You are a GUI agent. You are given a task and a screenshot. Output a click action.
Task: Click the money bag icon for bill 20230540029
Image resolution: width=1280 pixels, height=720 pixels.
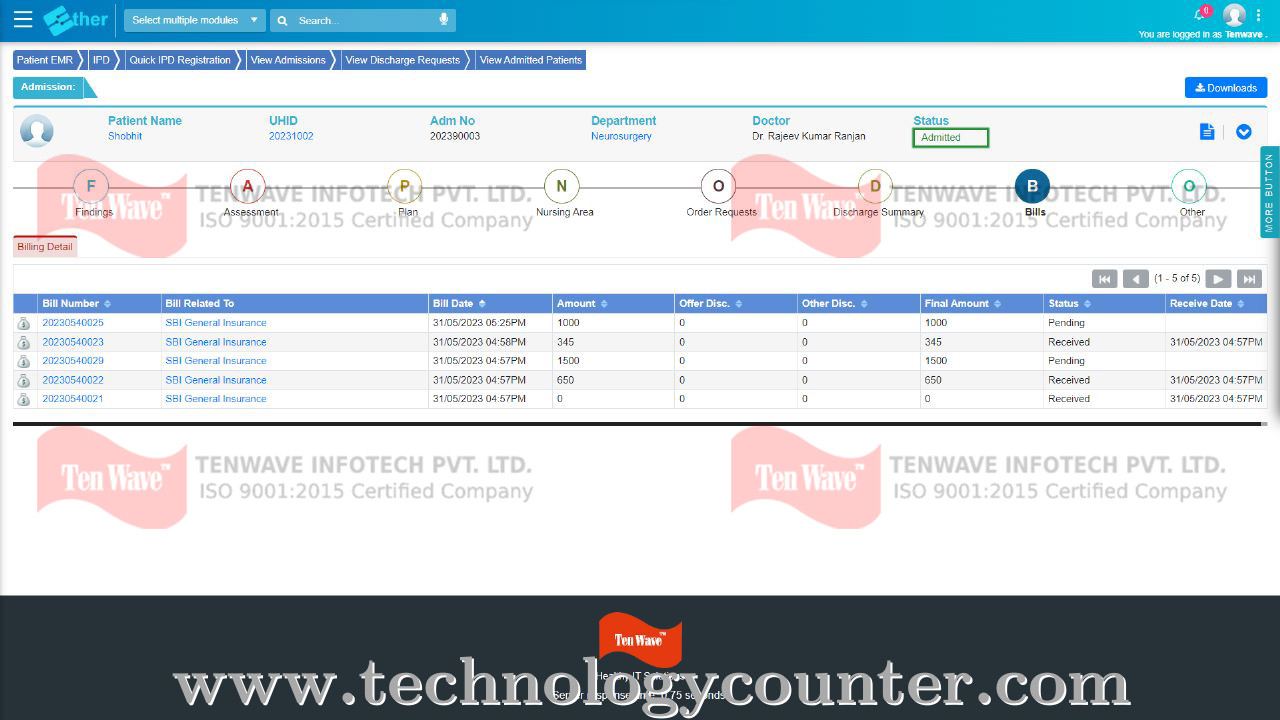point(24,361)
